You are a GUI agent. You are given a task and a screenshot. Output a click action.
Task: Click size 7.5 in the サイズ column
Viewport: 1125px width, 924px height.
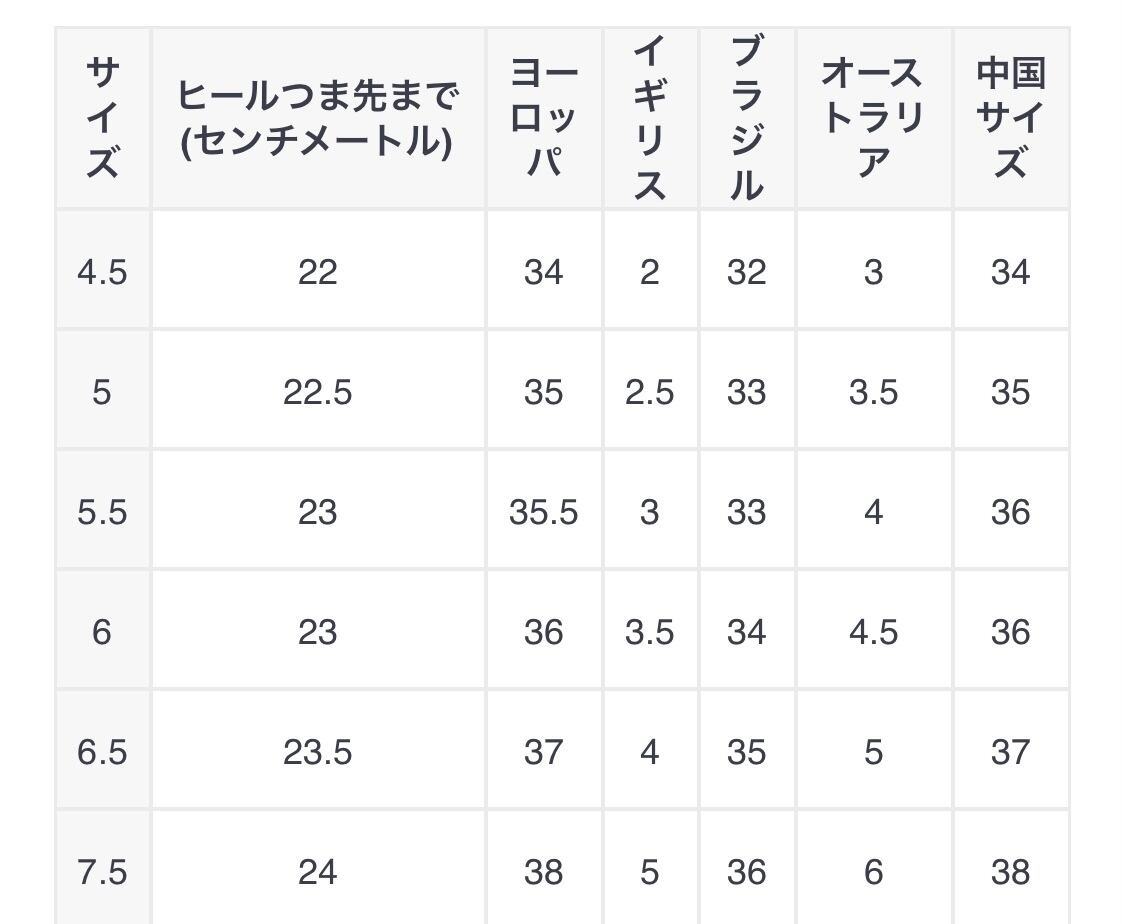(102, 872)
